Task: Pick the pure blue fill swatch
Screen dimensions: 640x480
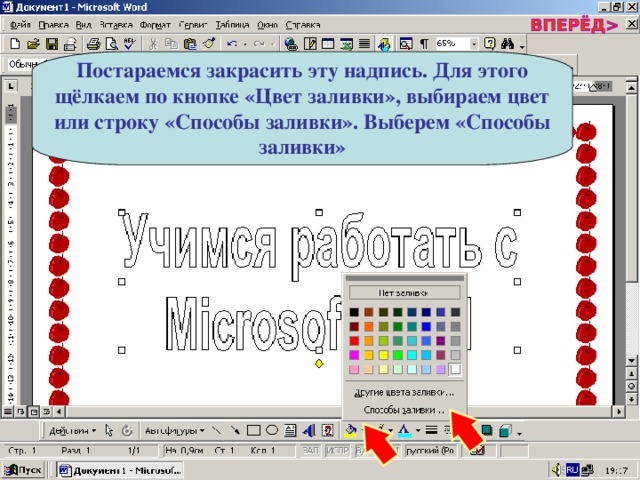Action: click(x=426, y=327)
